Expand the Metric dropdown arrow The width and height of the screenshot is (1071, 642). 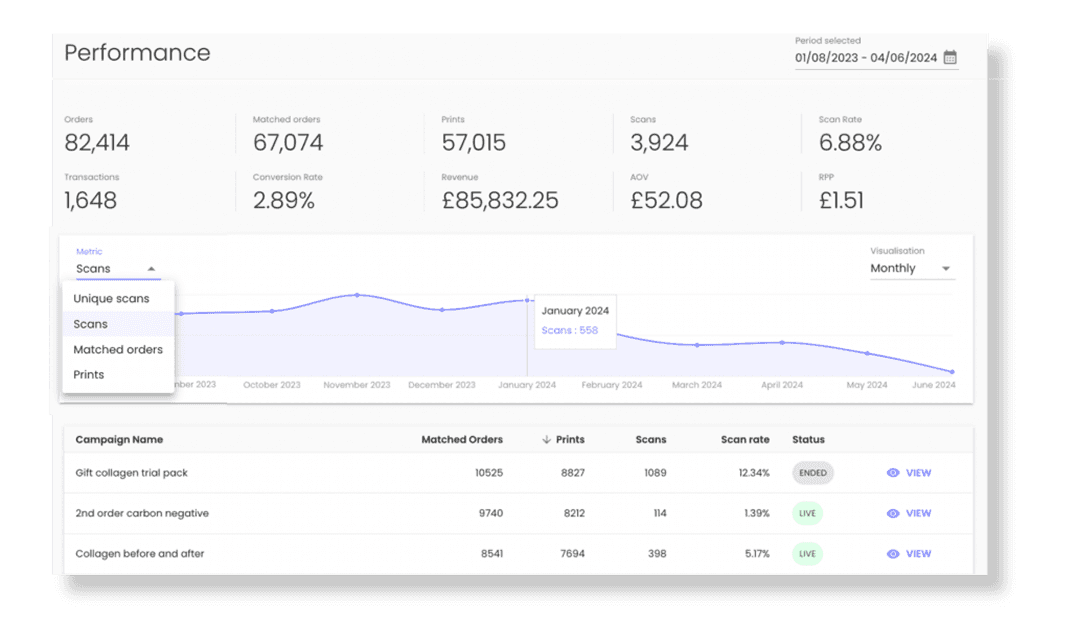coord(151,269)
